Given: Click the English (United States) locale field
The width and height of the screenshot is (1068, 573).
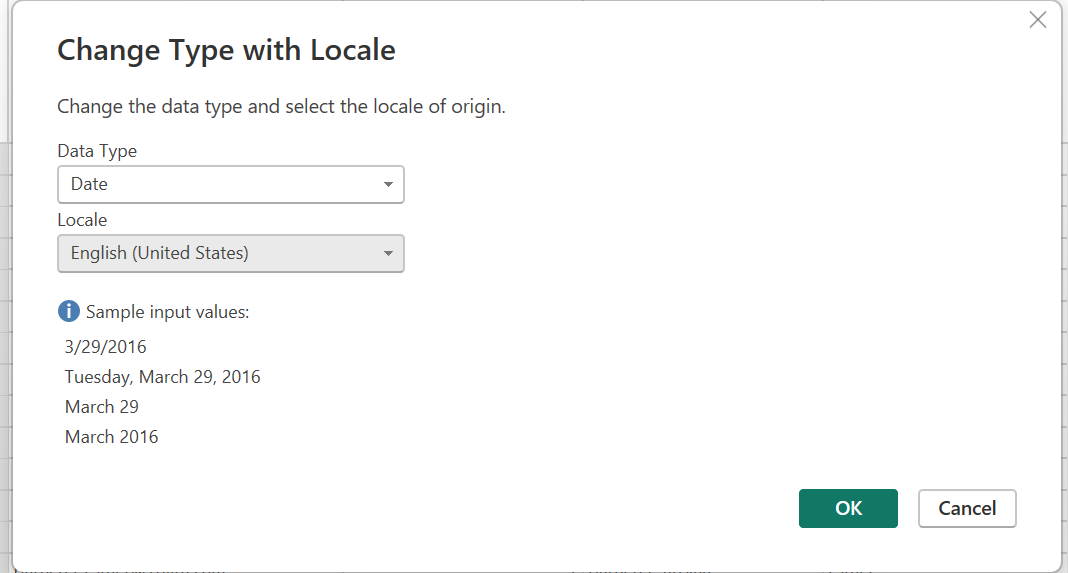Looking at the screenshot, I should (231, 253).
